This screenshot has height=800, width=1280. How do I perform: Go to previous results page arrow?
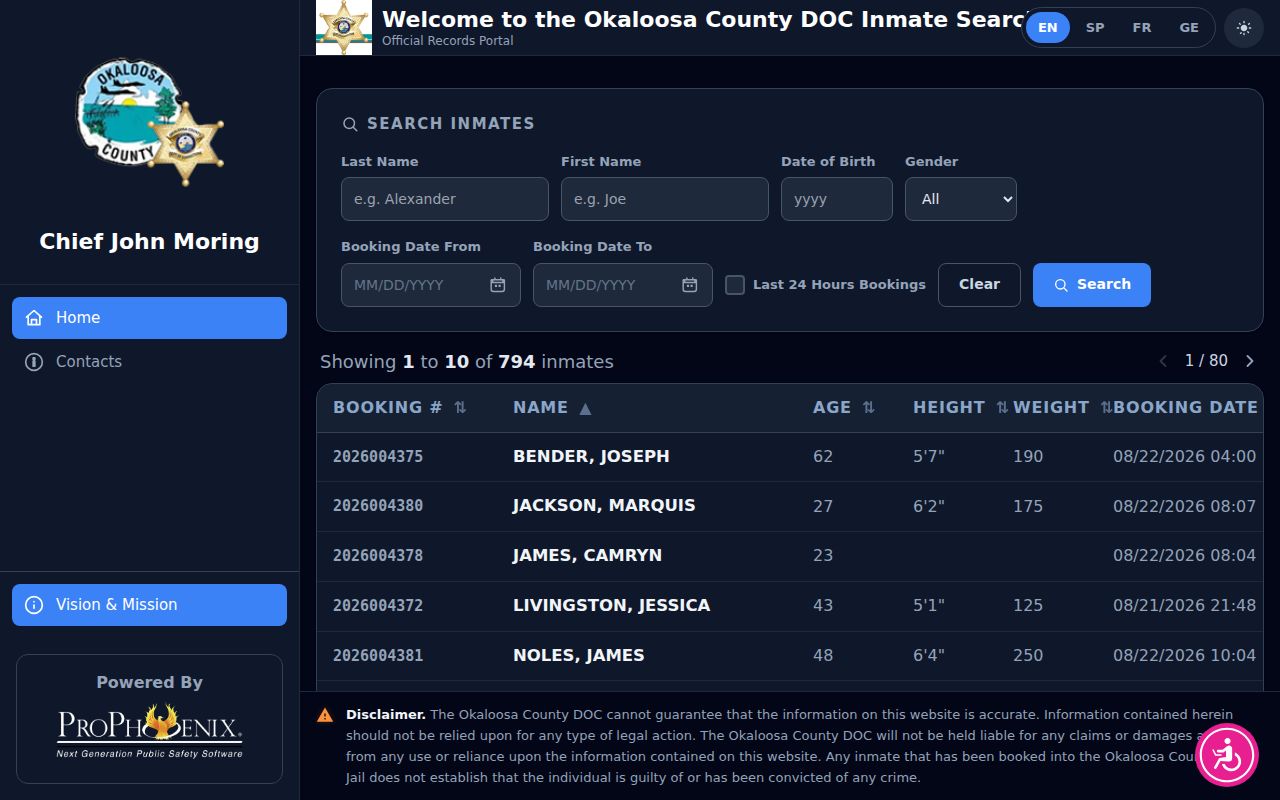point(1163,361)
